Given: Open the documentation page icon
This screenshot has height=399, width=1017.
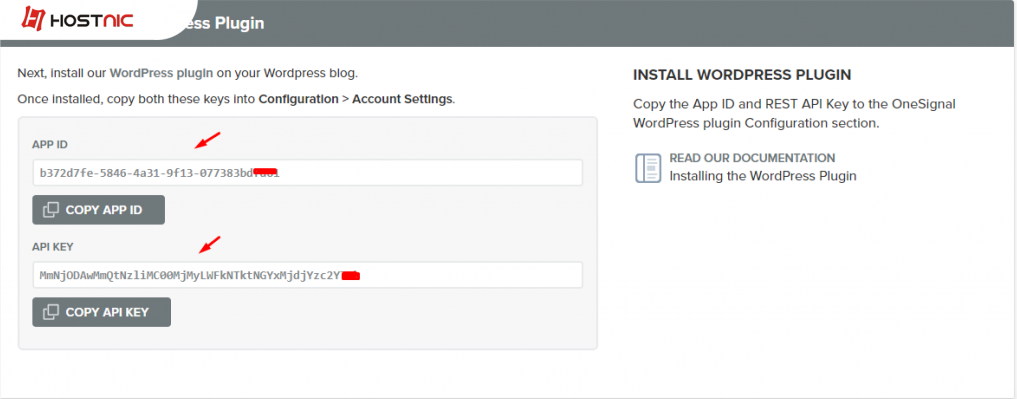Looking at the screenshot, I should point(647,167).
